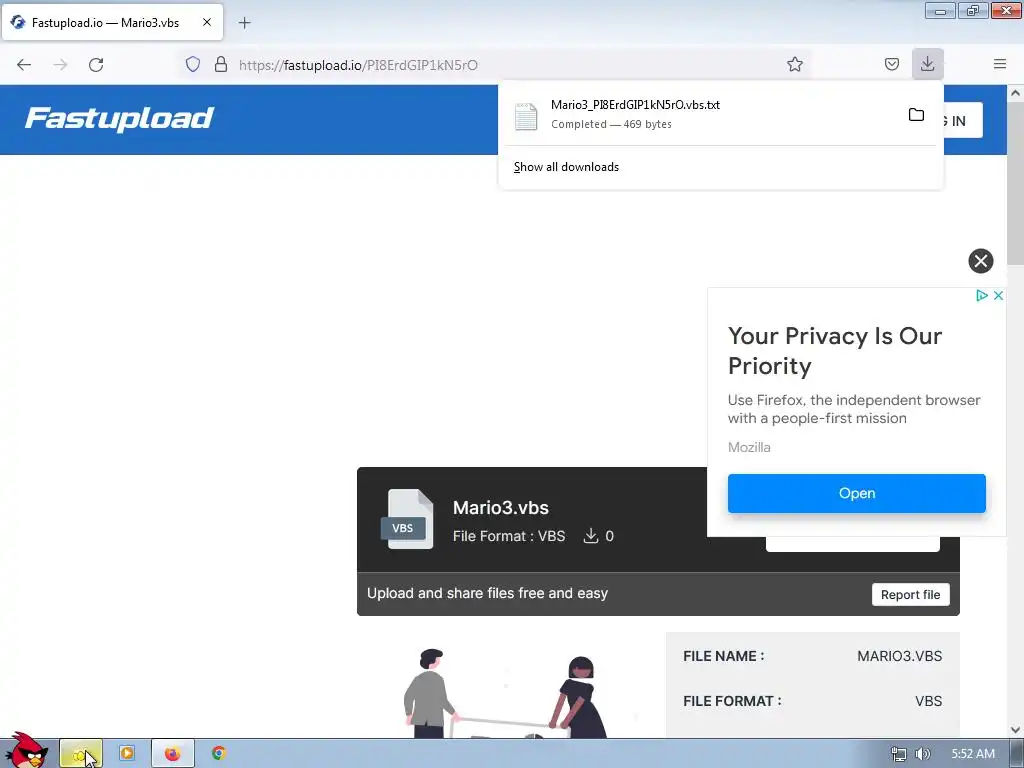Click the AdChoices triangle icon
Screen dimensions: 1024x768
click(x=982, y=295)
